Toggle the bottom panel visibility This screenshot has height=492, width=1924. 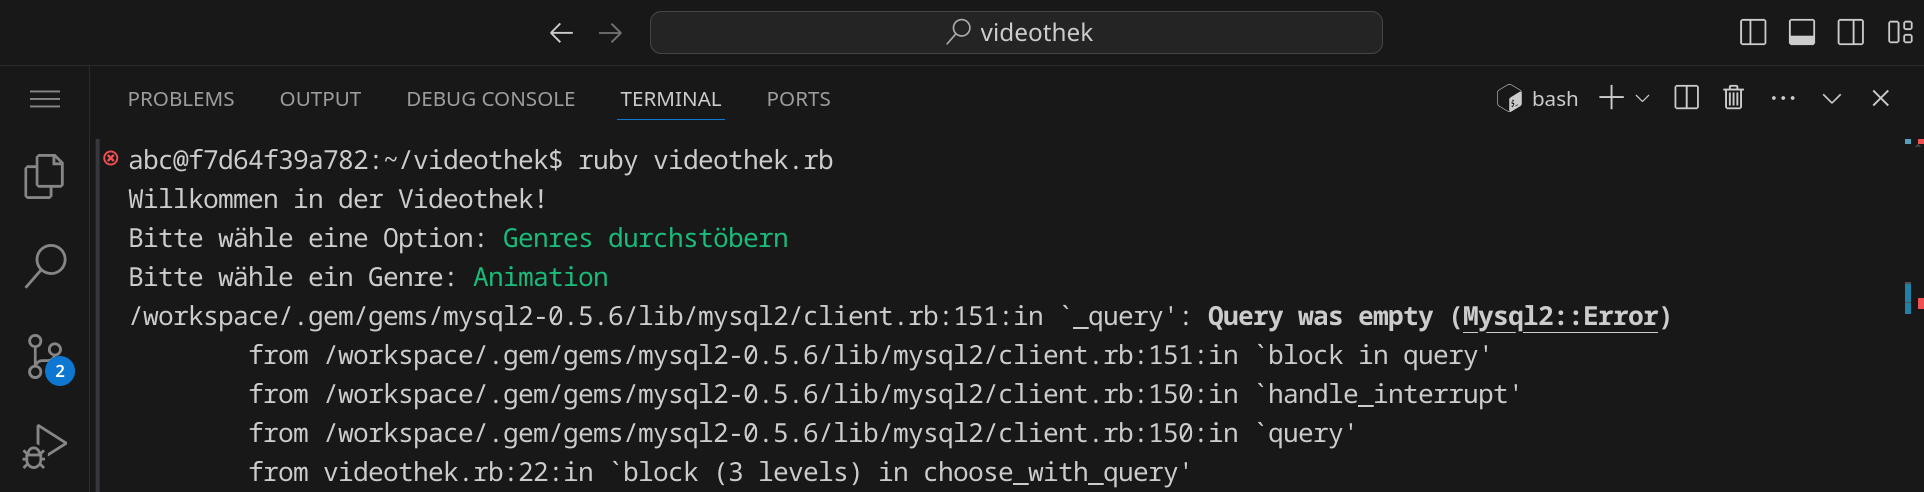1802,32
